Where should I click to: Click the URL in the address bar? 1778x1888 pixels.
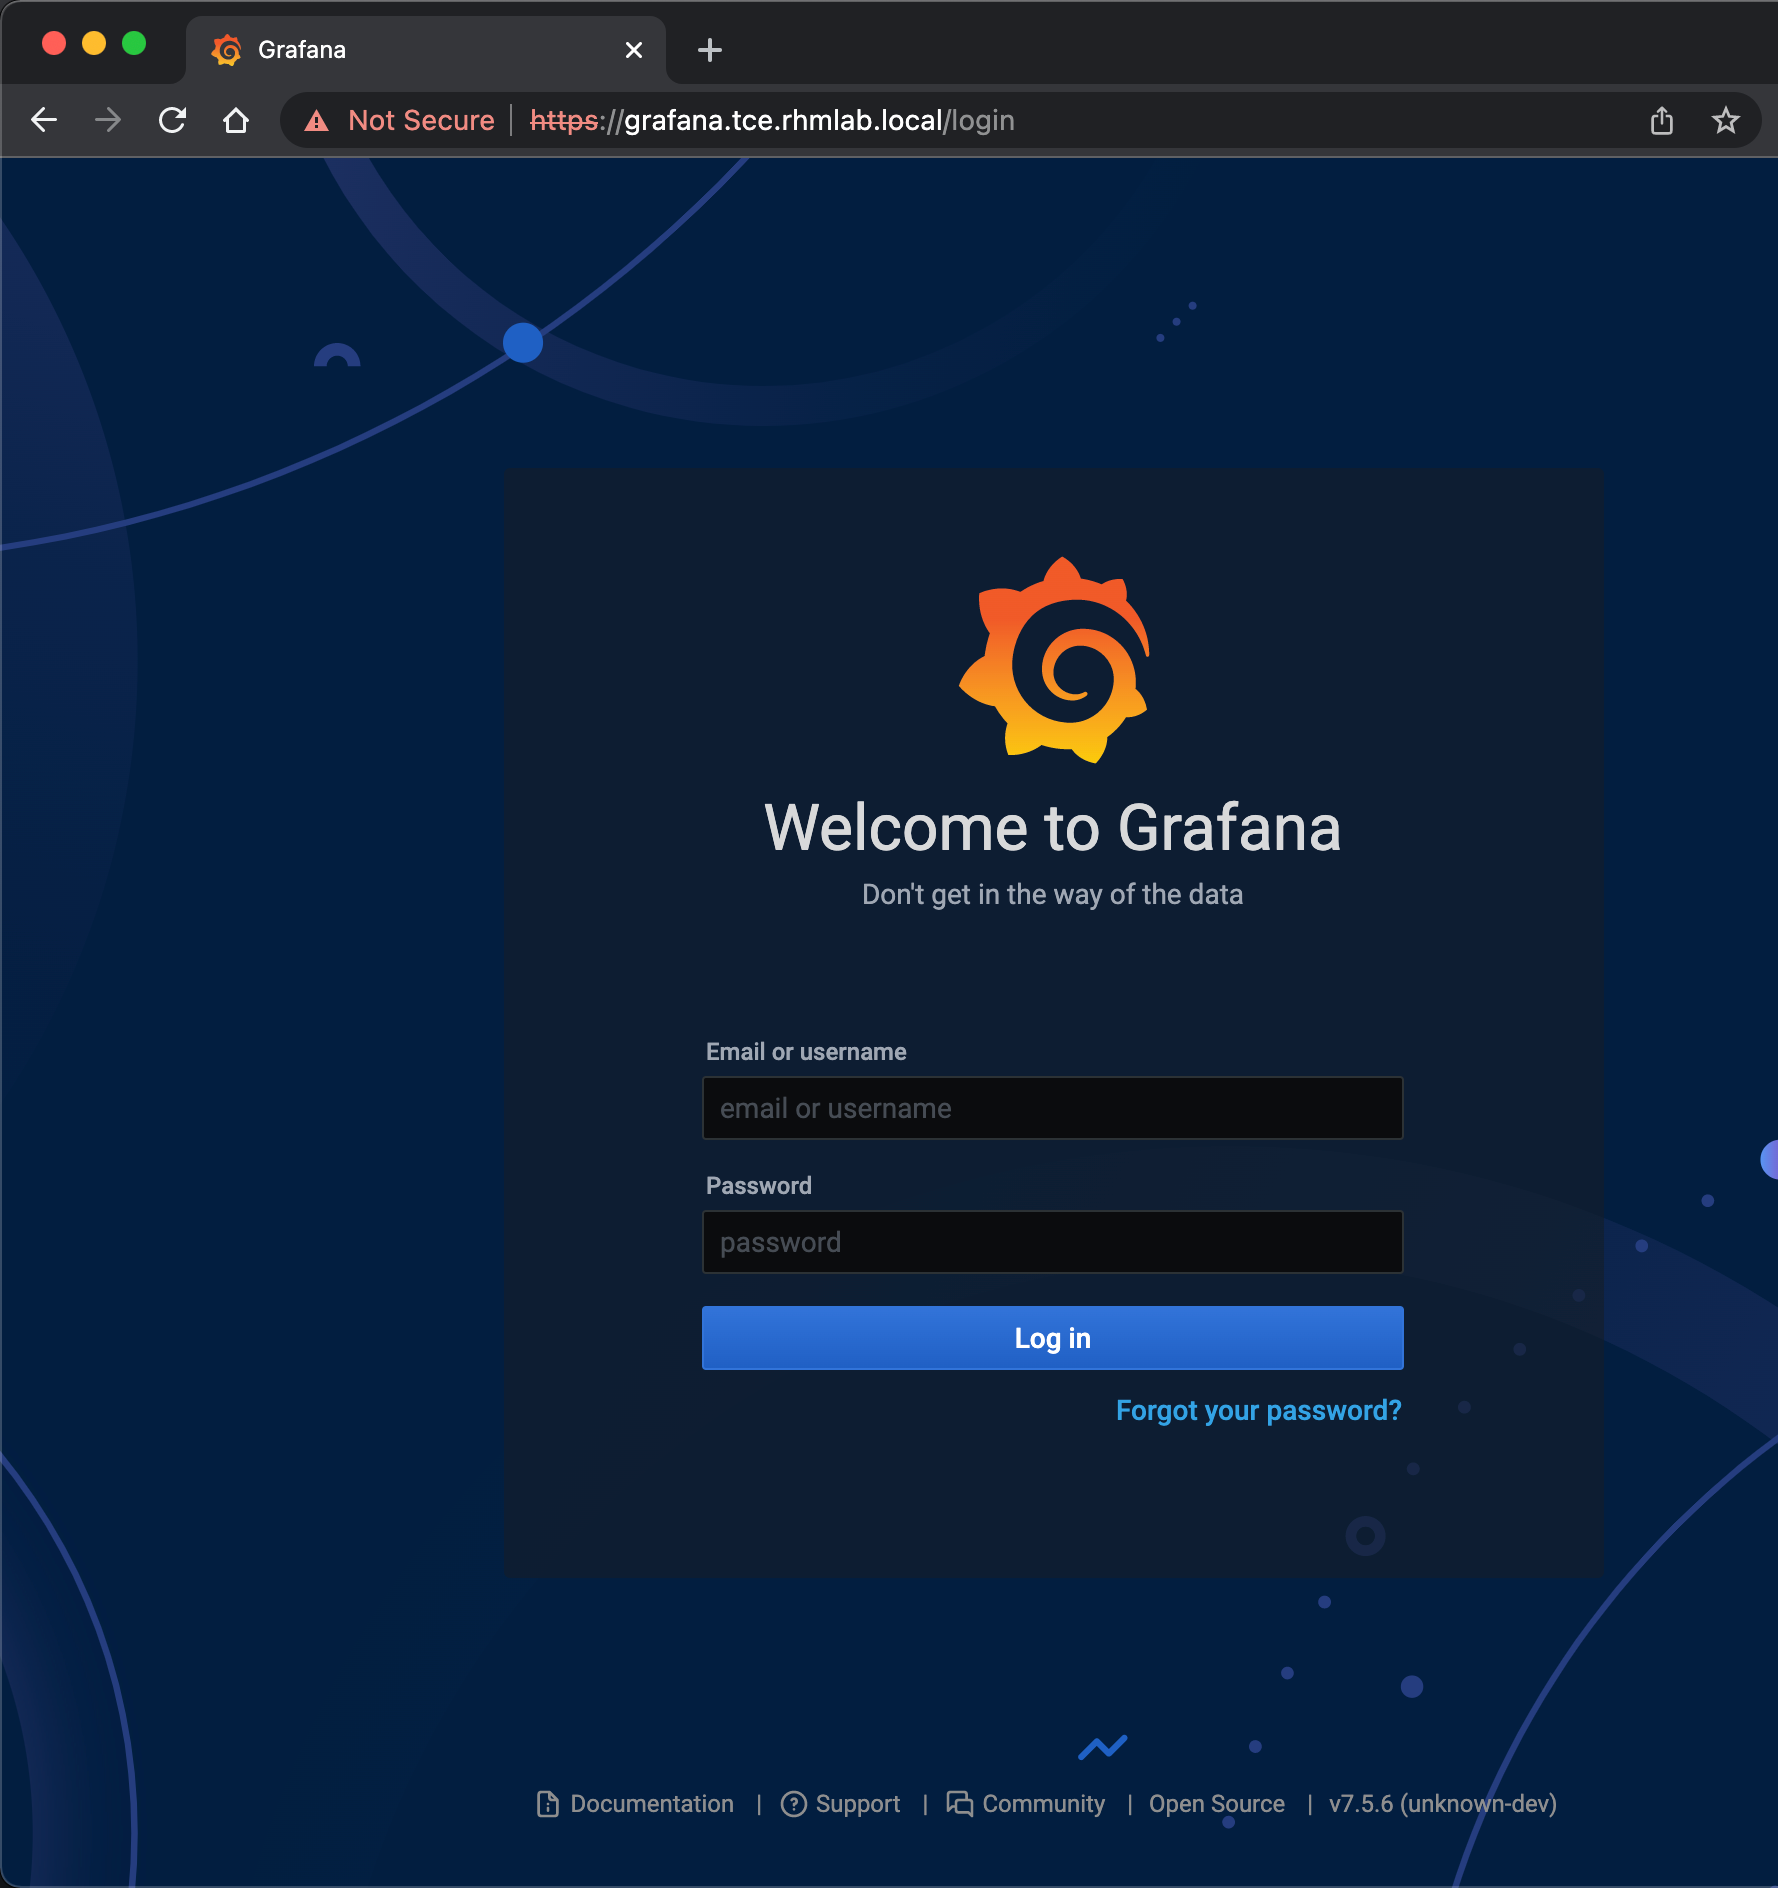pos(772,121)
